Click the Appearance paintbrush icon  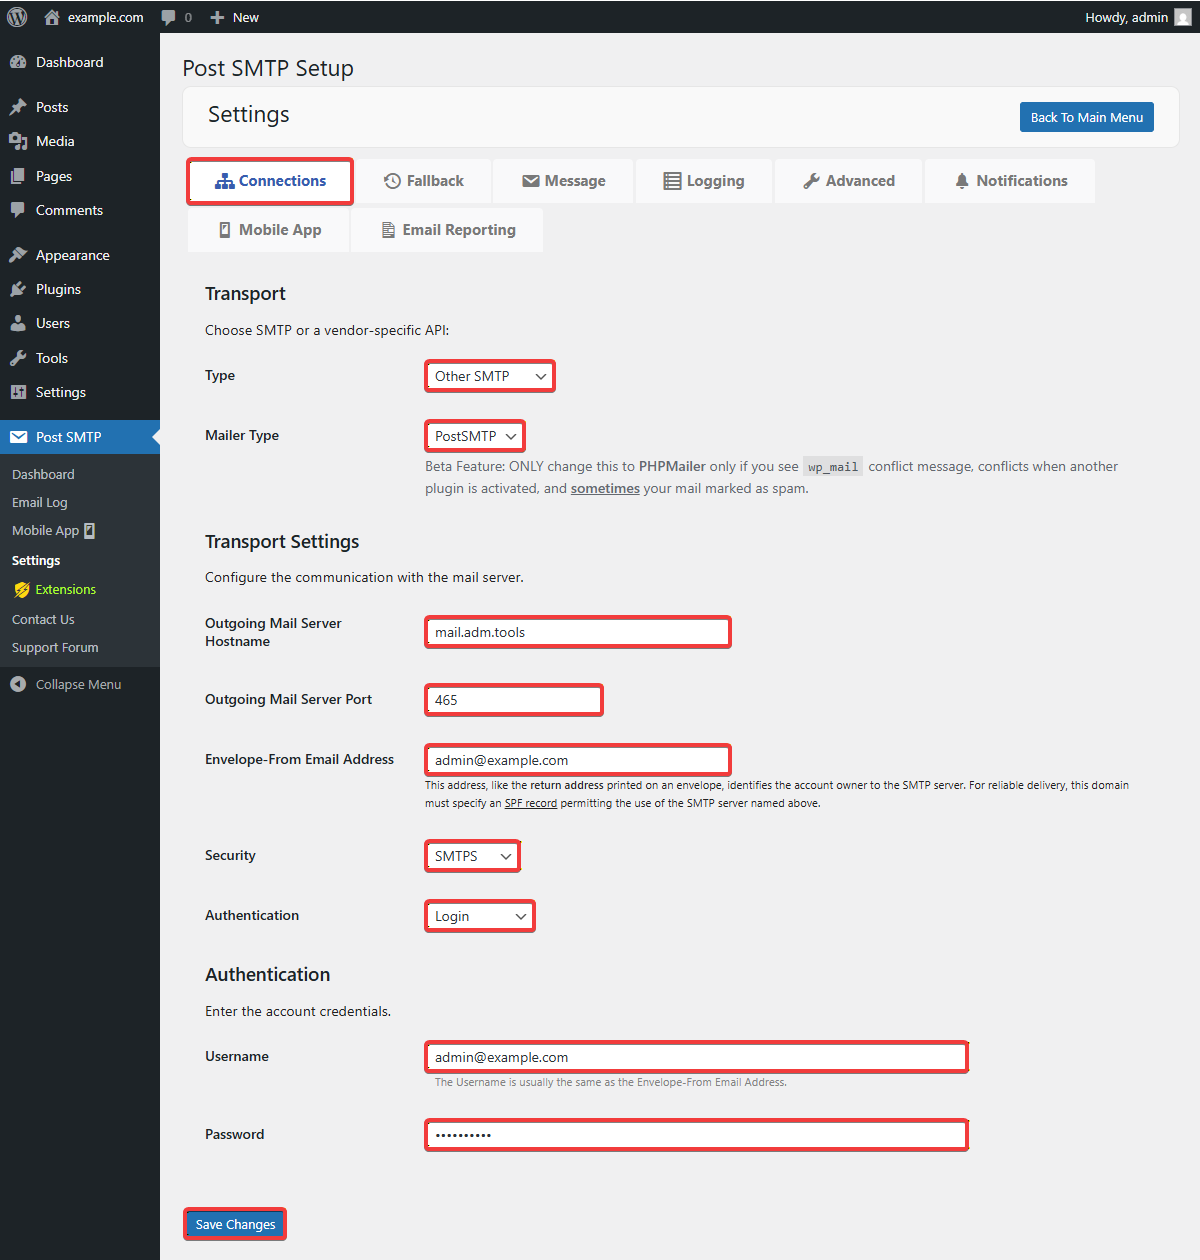pyautogui.click(x=18, y=255)
